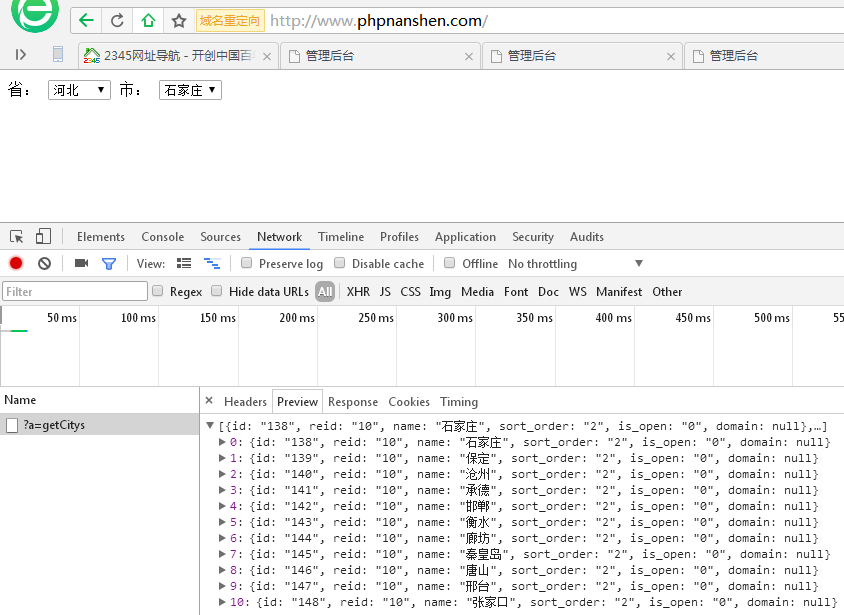844x615 pixels.
Task: Enable Regex filter checkbox
Action: 158,291
